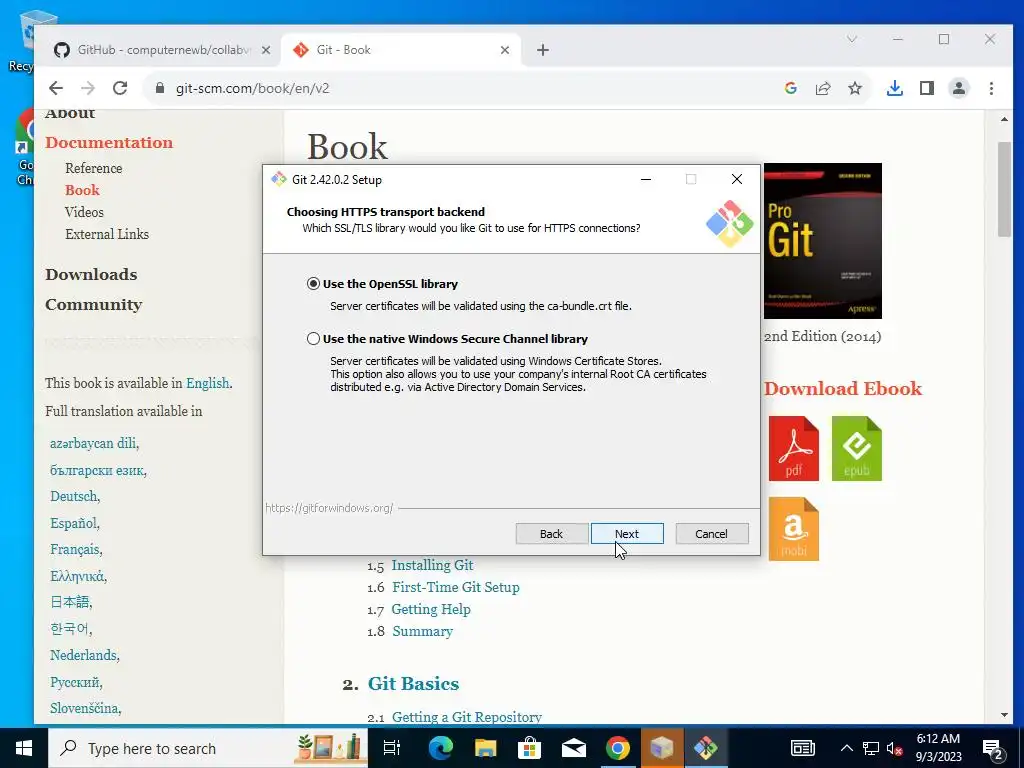Image resolution: width=1024 pixels, height=768 pixels.
Task: Click the address bar URL git-scm.com/book/en/v2
Action: (252, 88)
